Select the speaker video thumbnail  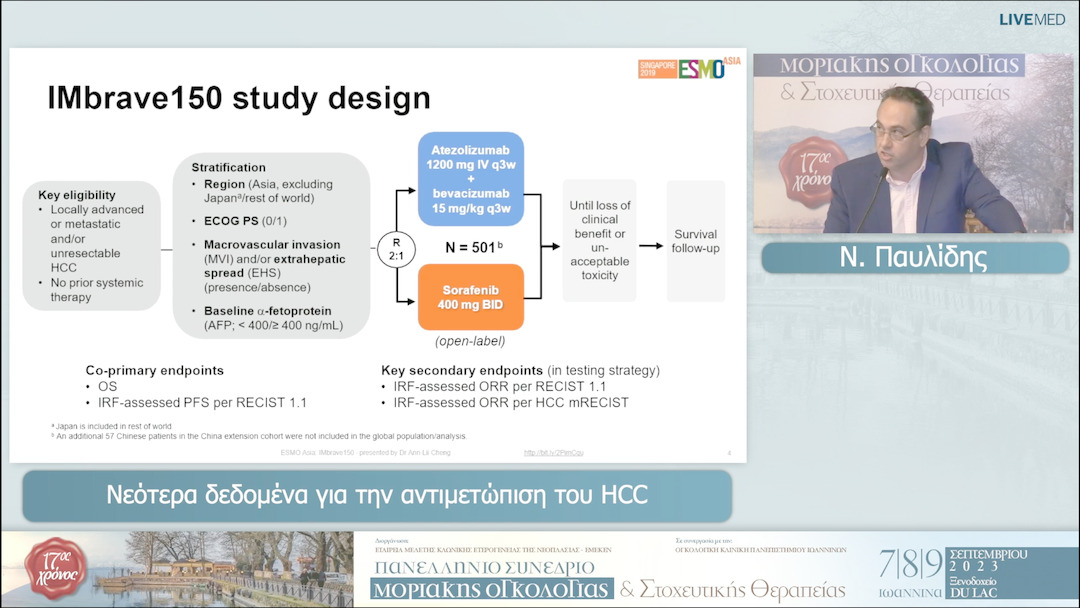pyautogui.click(x=912, y=143)
